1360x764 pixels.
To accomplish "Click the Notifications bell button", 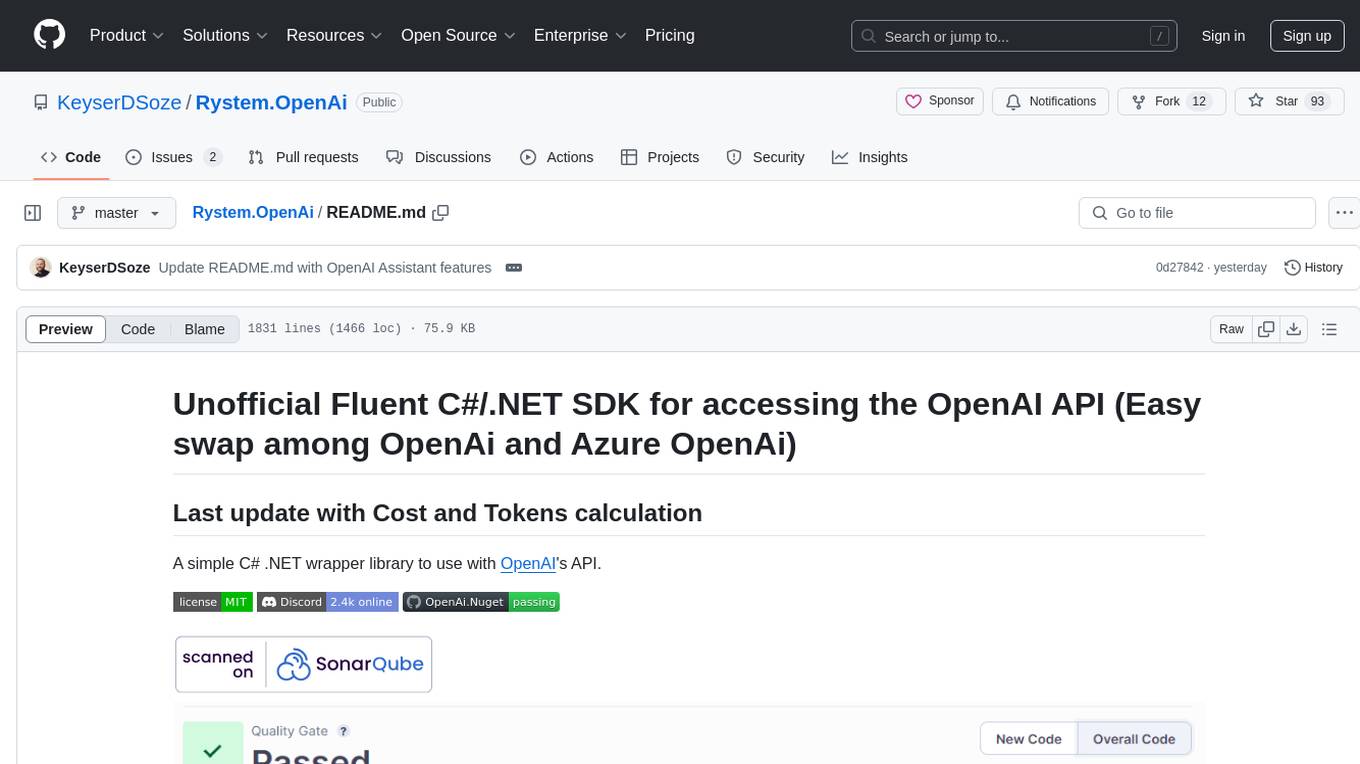I will point(1051,101).
